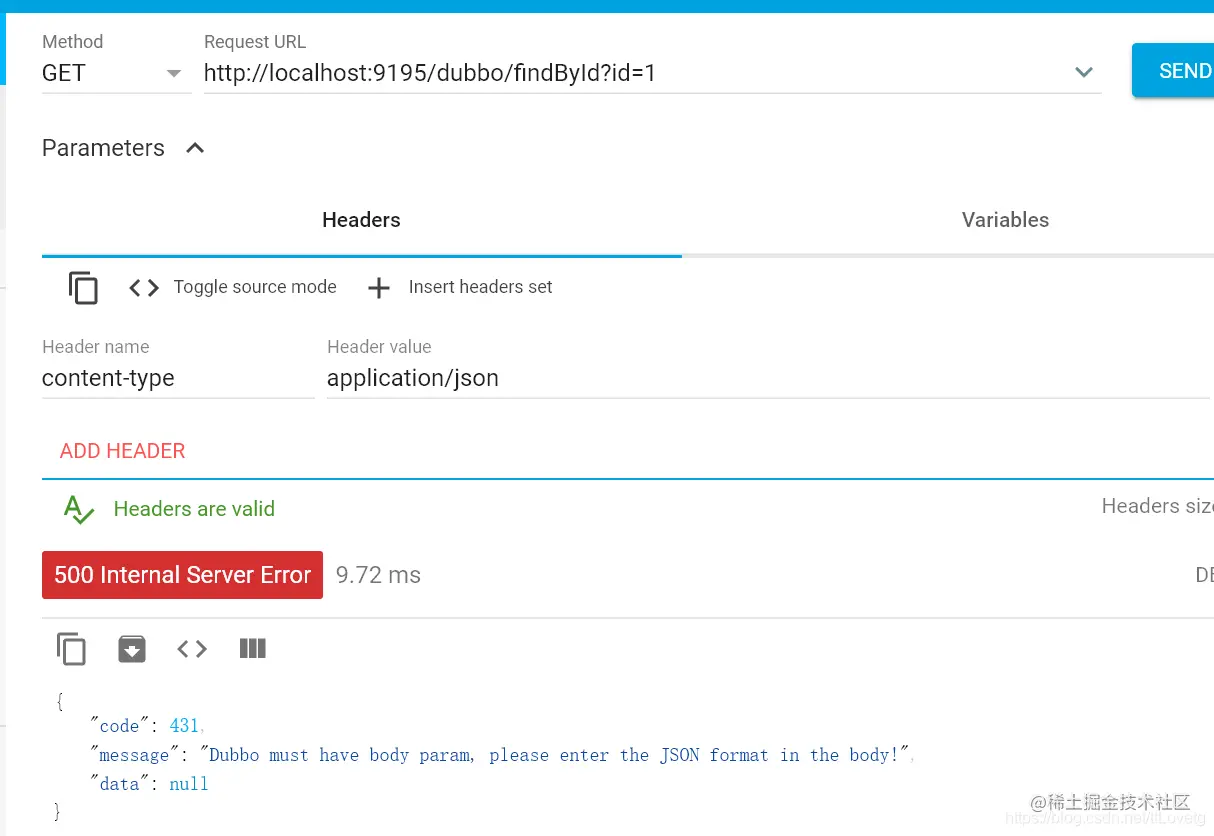
Task: Copy headers to clipboard icon
Action: 83,287
